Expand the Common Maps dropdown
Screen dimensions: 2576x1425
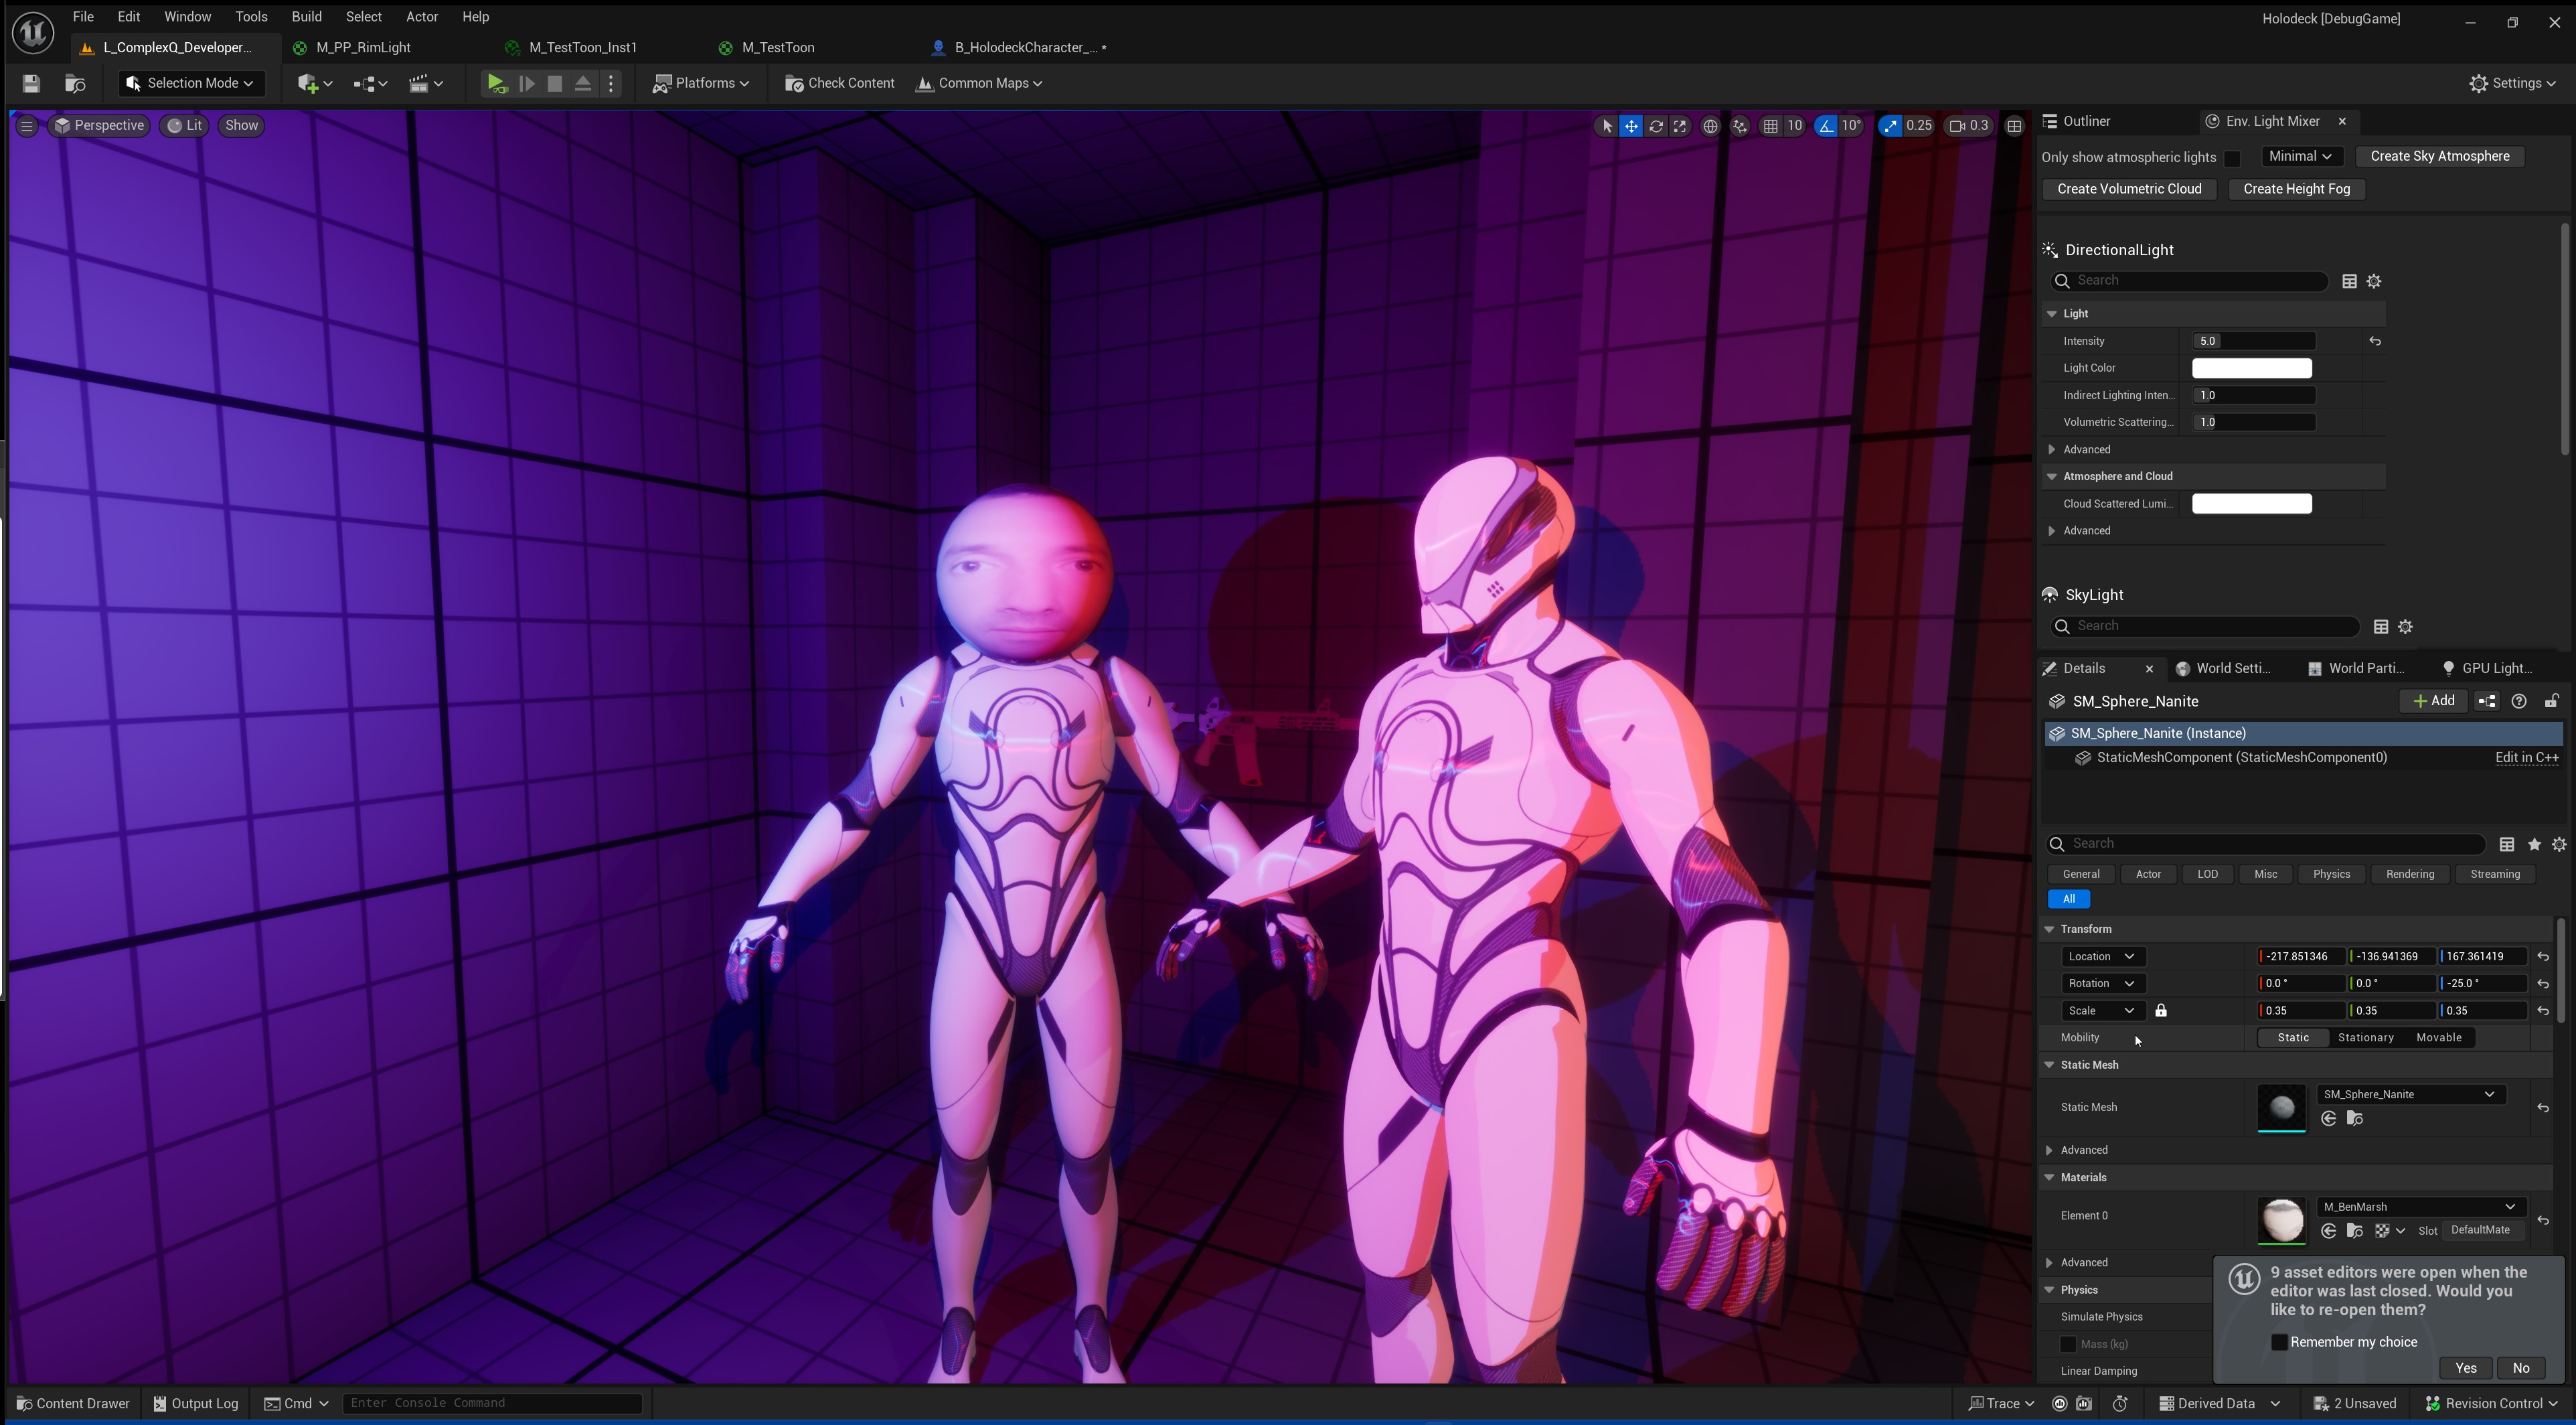[x=979, y=84]
